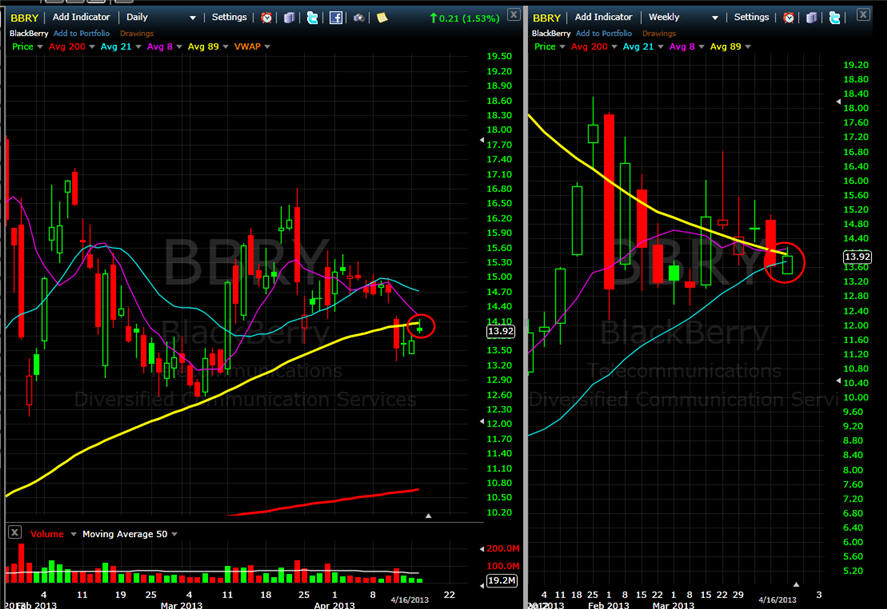Click the Volume label in lower panel
This screenshot has height=609, width=887.
point(47,534)
